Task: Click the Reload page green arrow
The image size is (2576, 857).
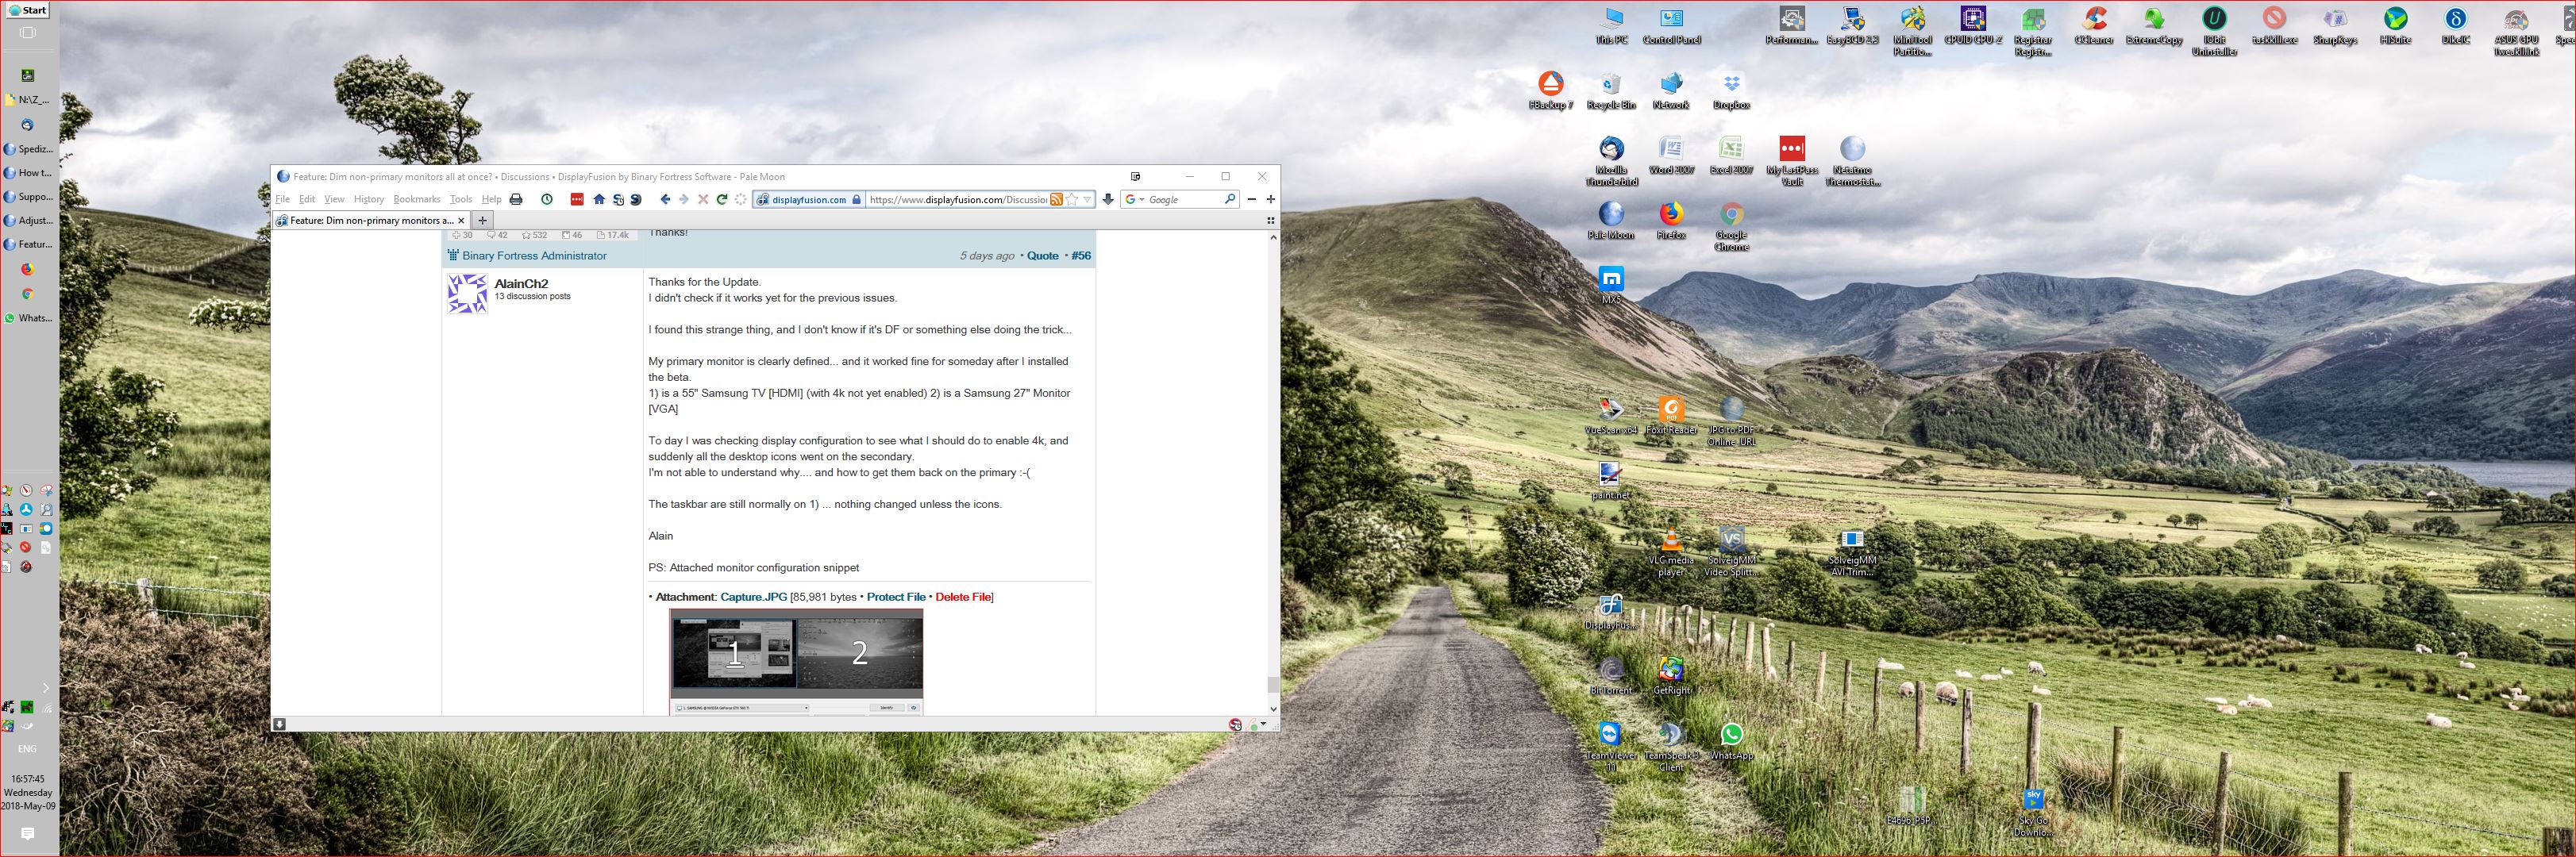Action: point(721,200)
